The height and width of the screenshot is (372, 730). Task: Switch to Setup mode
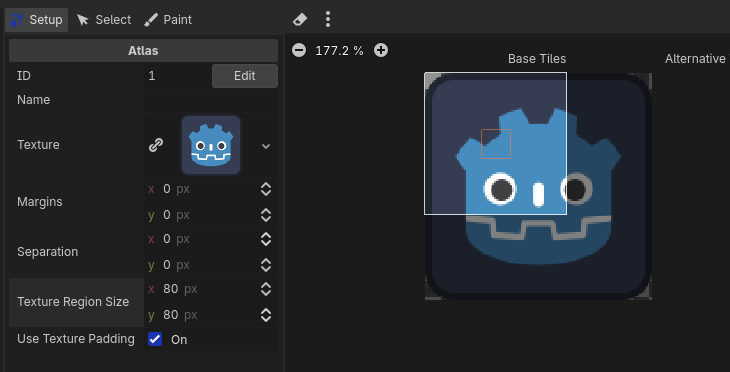tap(36, 20)
